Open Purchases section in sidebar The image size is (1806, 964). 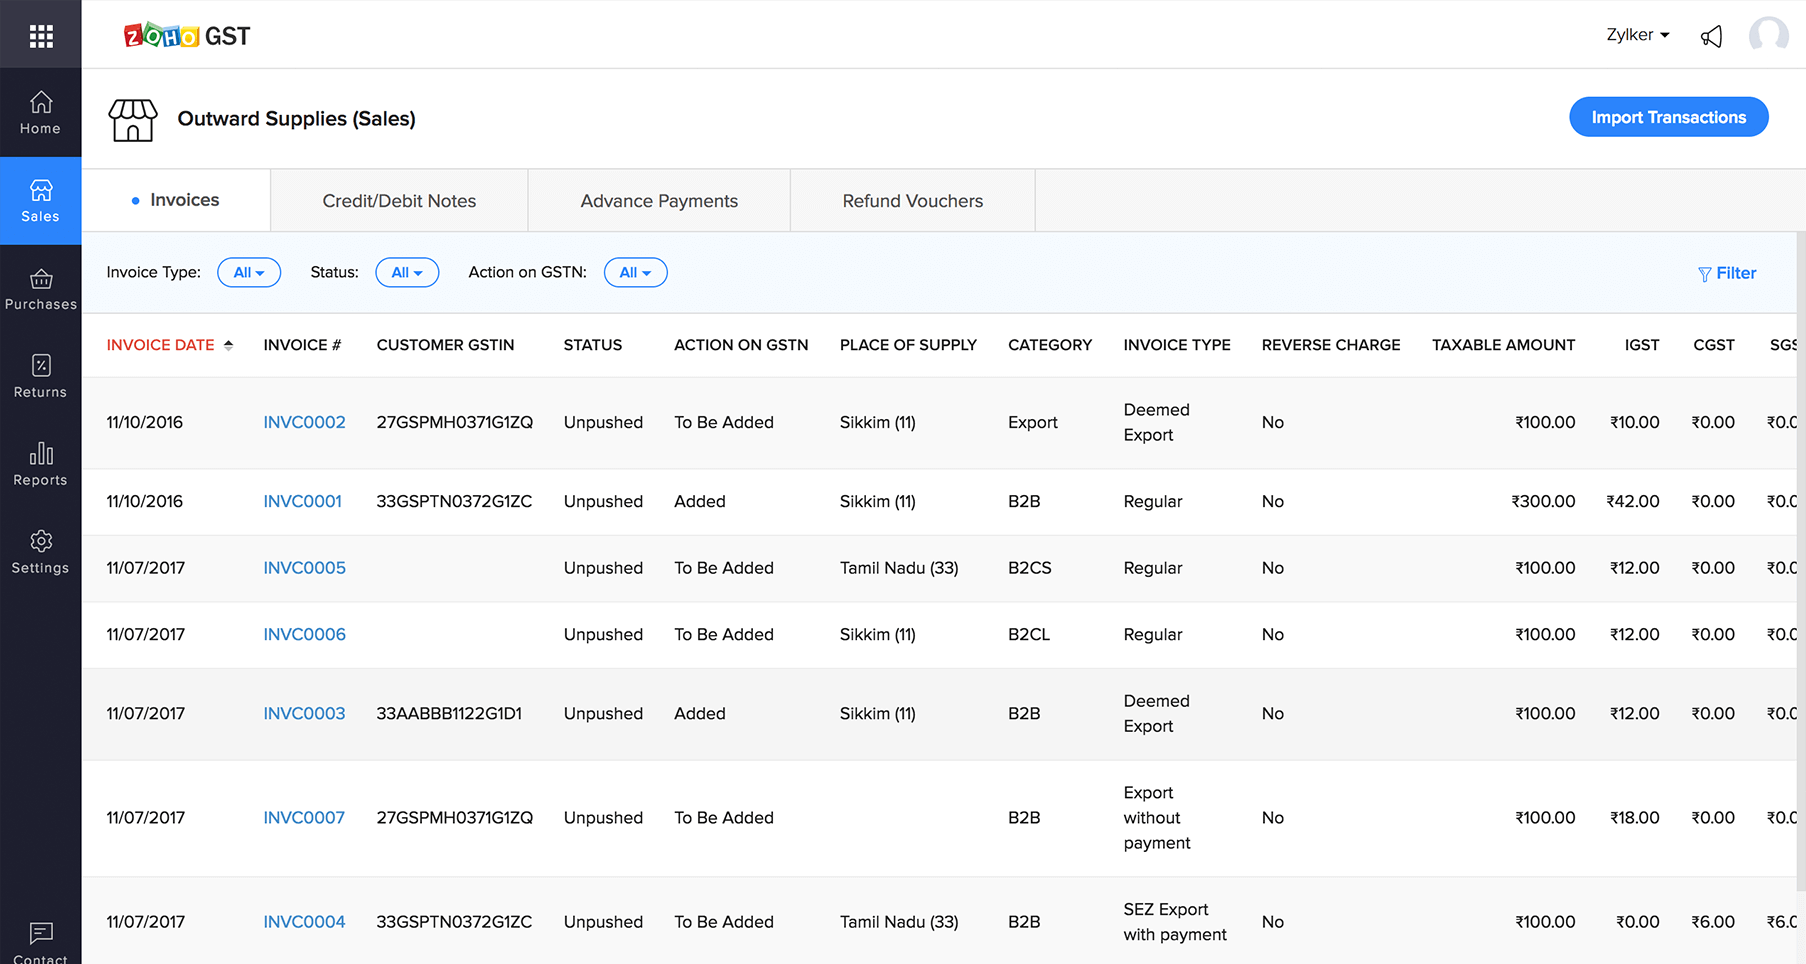(40, 289)
